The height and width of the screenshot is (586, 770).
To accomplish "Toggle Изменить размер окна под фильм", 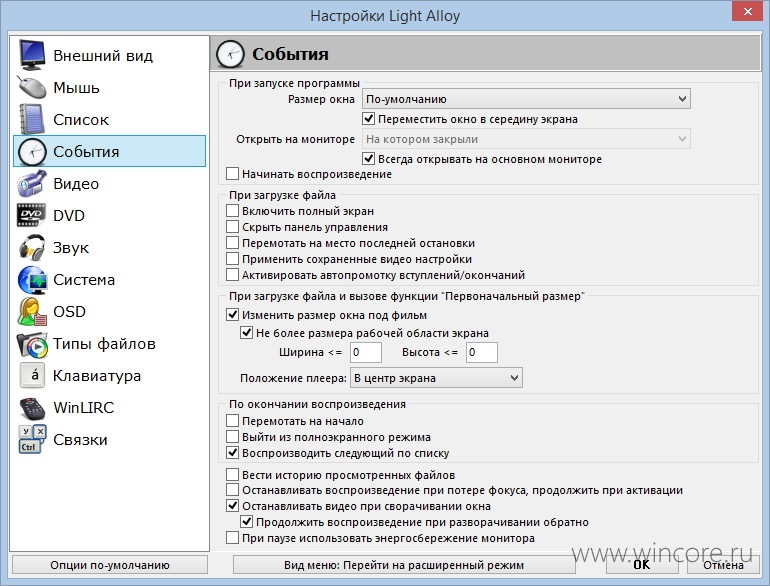I will click(232, 315).
